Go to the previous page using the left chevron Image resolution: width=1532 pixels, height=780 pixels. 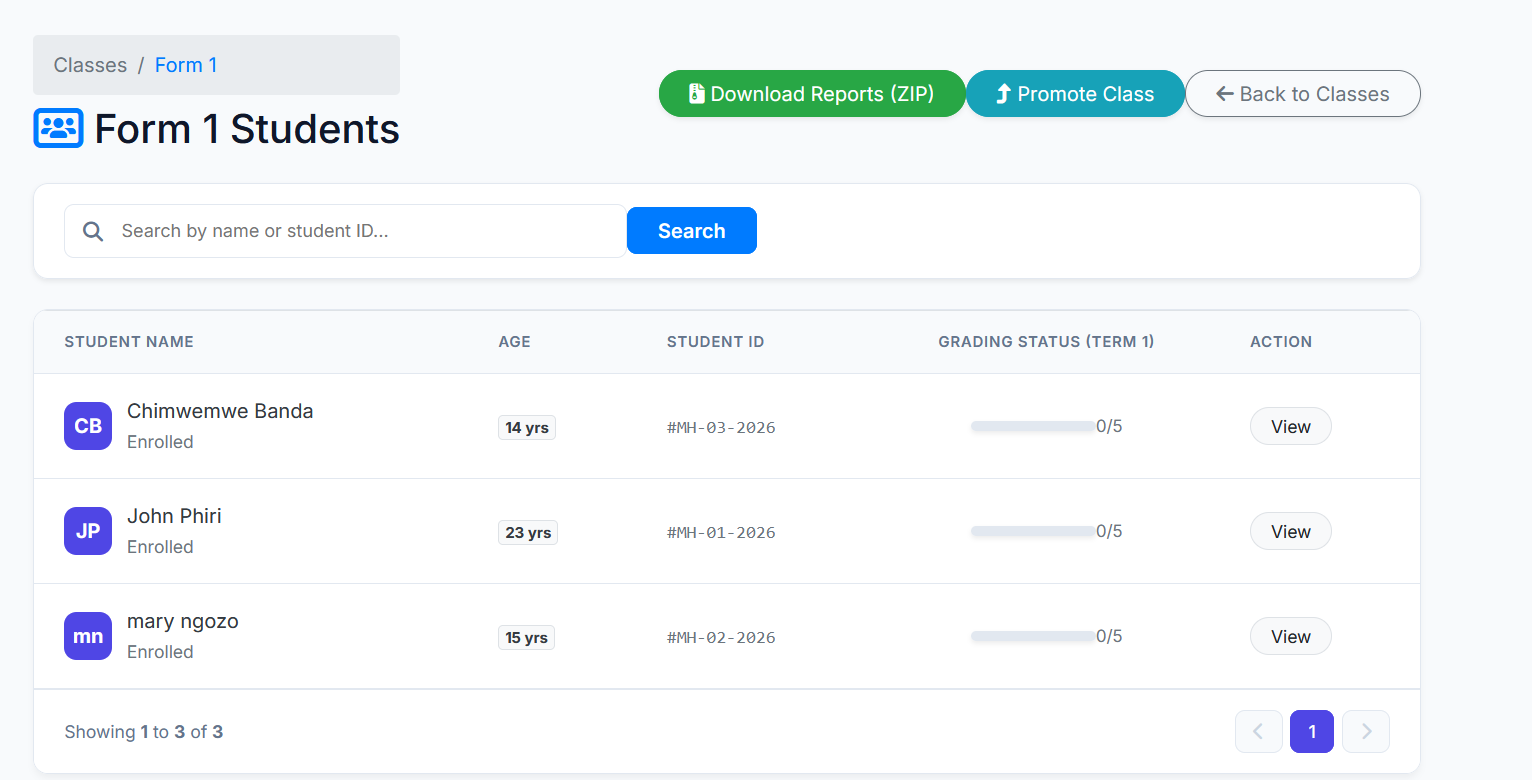pyautogui.click(x=1258, y=732)
